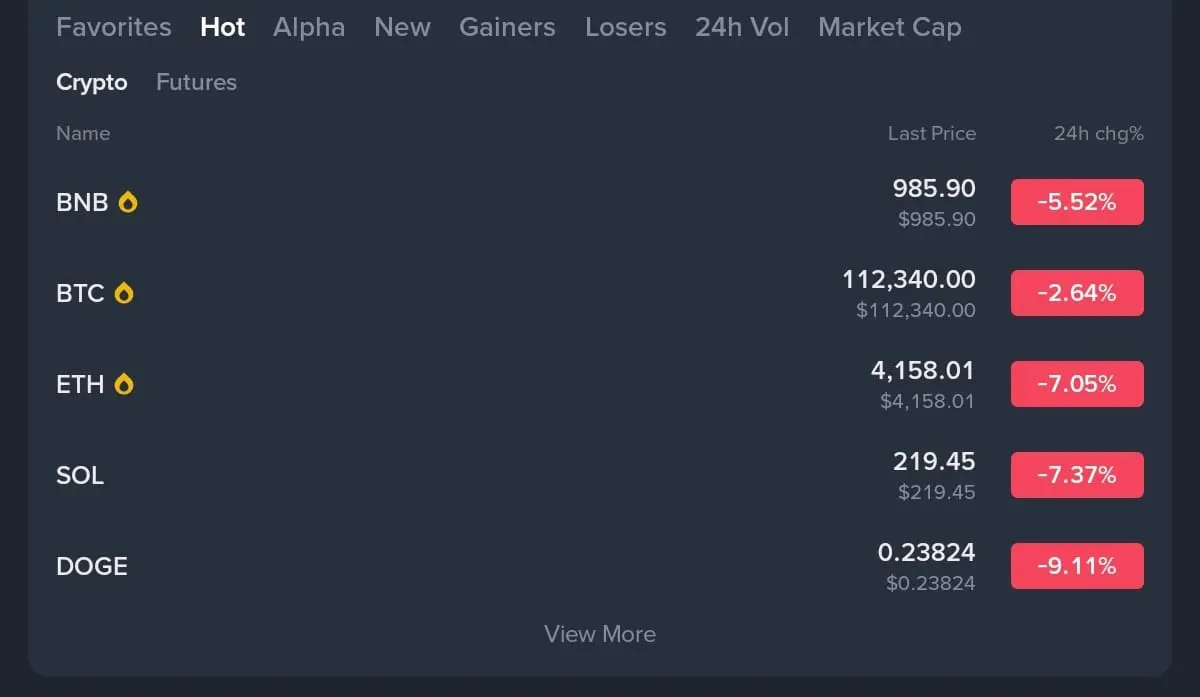1200x697 pixels.
Task: Click the flame icon next to BNB
Action: pyautogui.click(x=128, y=202)
